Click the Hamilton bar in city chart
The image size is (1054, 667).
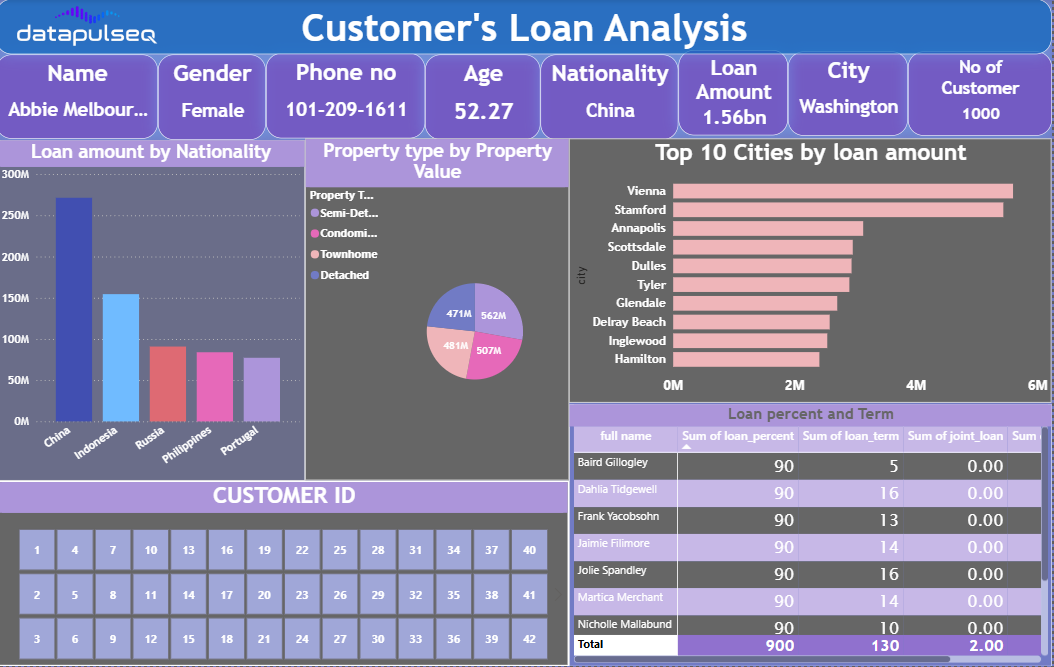(746, 359)
